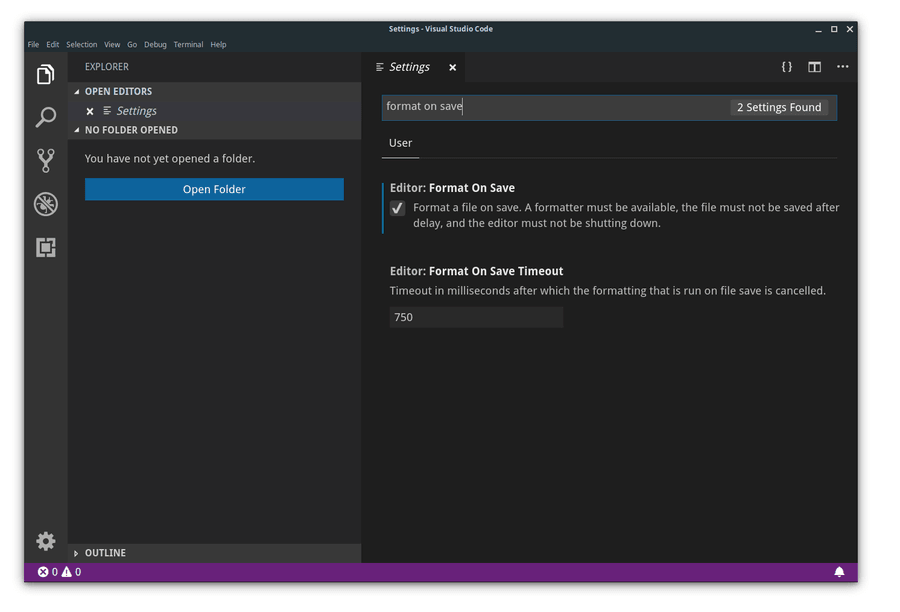Click the Manage gear at bottom left
Viewport: 900px width, 612px height.
coord(45,541)
